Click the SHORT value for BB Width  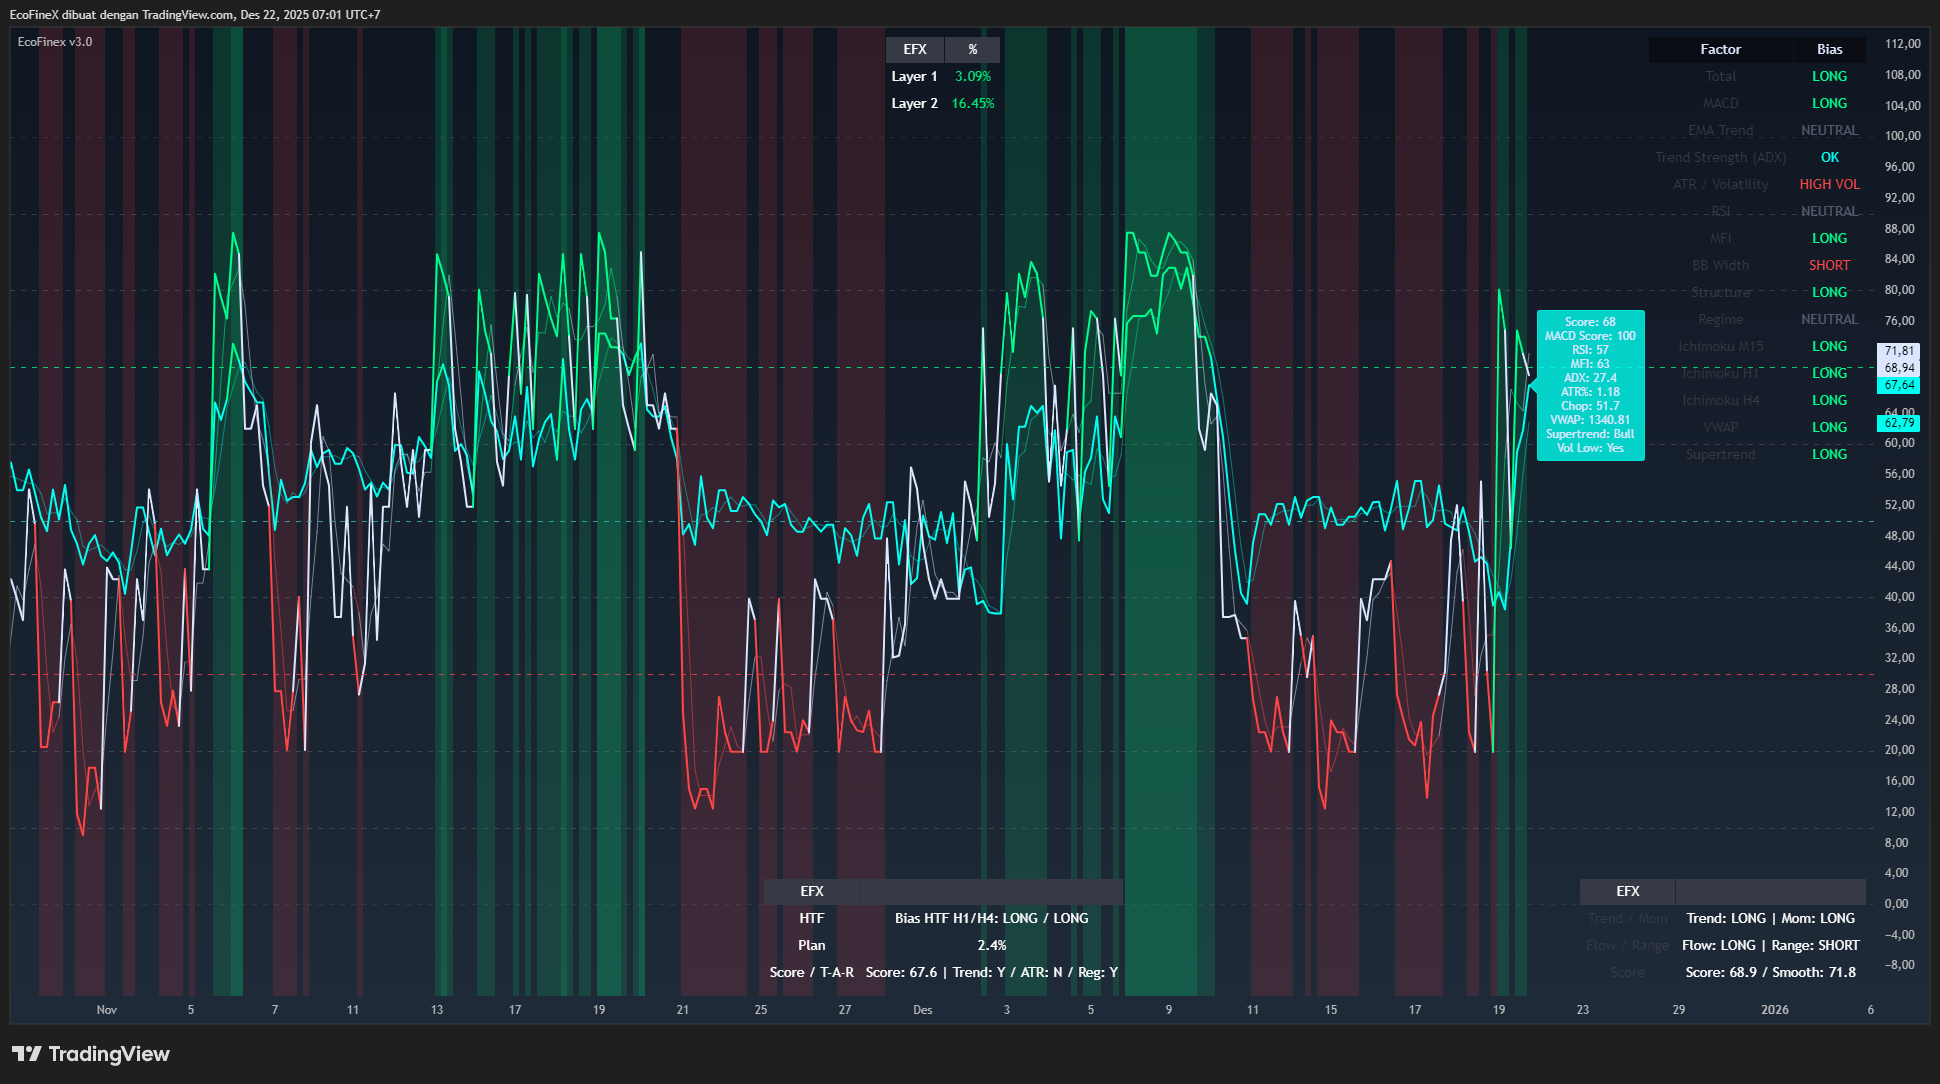1829,265
